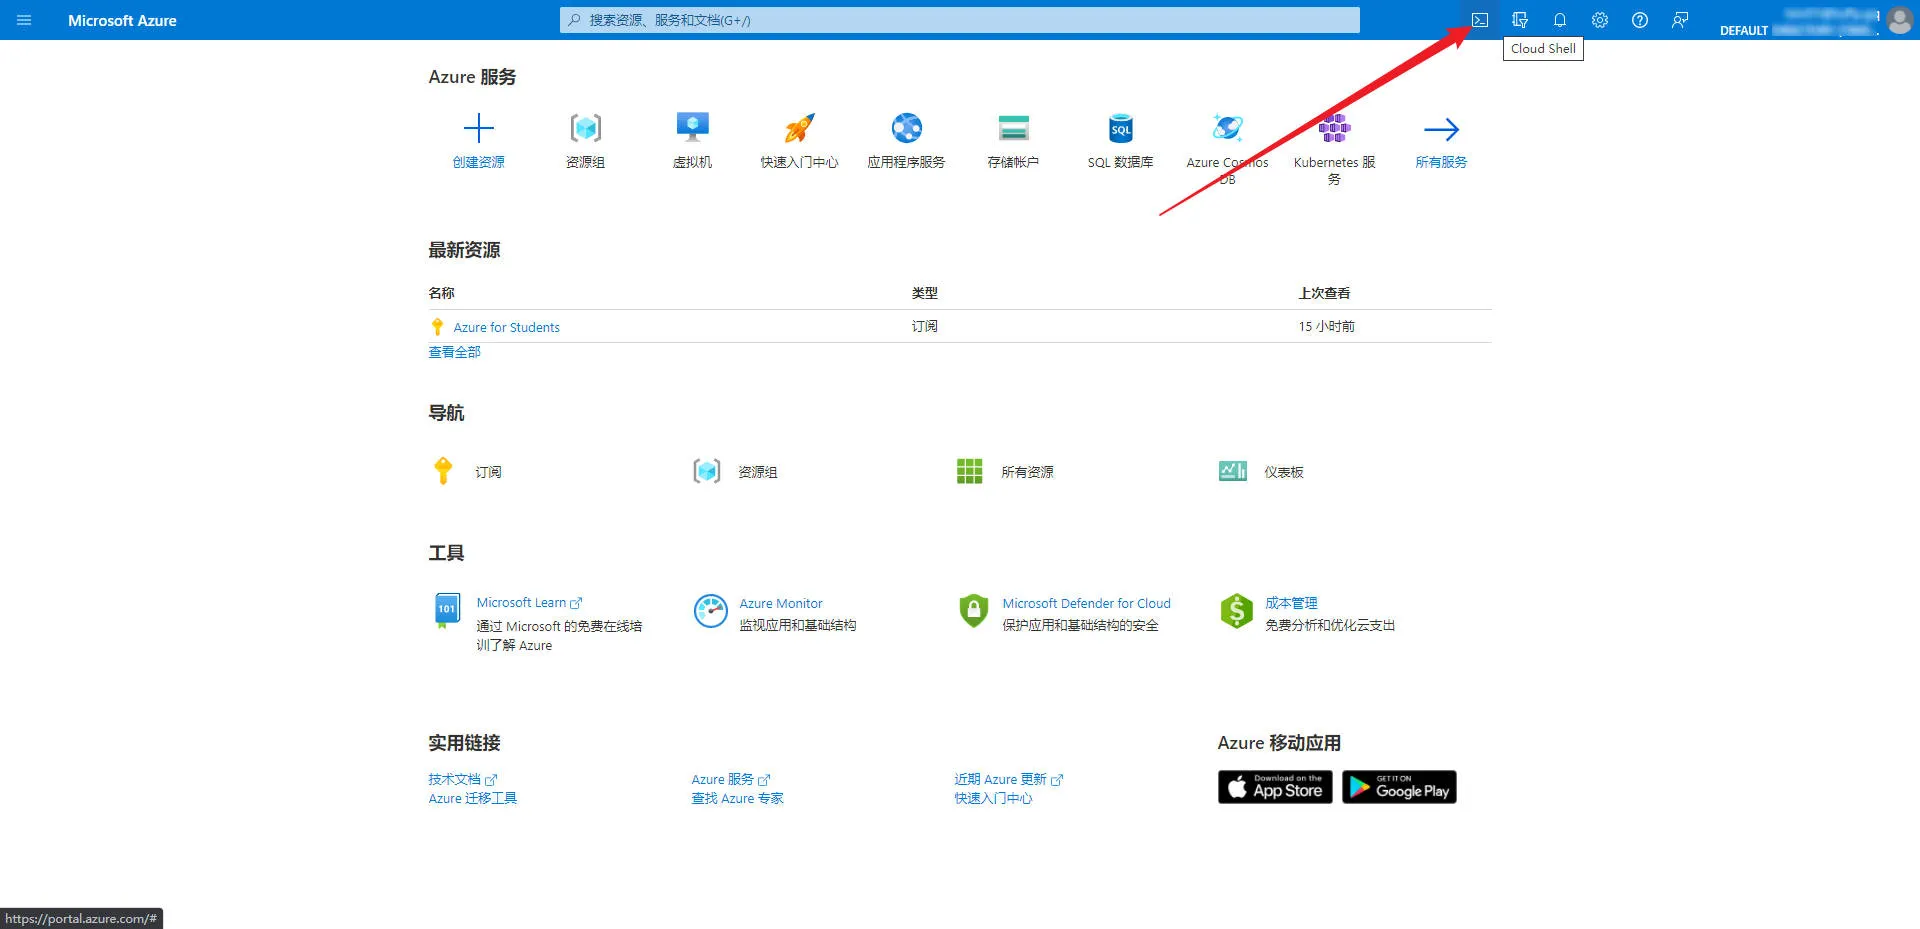
Task: Navigate to 所有资源
Action: click(1026, 472)
